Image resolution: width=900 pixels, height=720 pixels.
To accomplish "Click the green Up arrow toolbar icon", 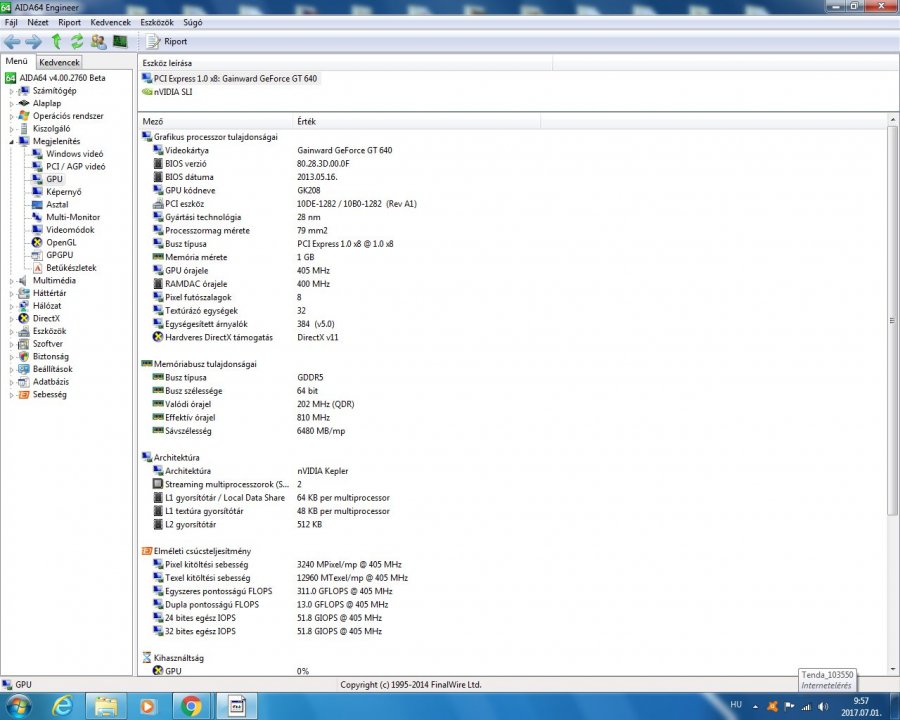I will tap(56, 41).
